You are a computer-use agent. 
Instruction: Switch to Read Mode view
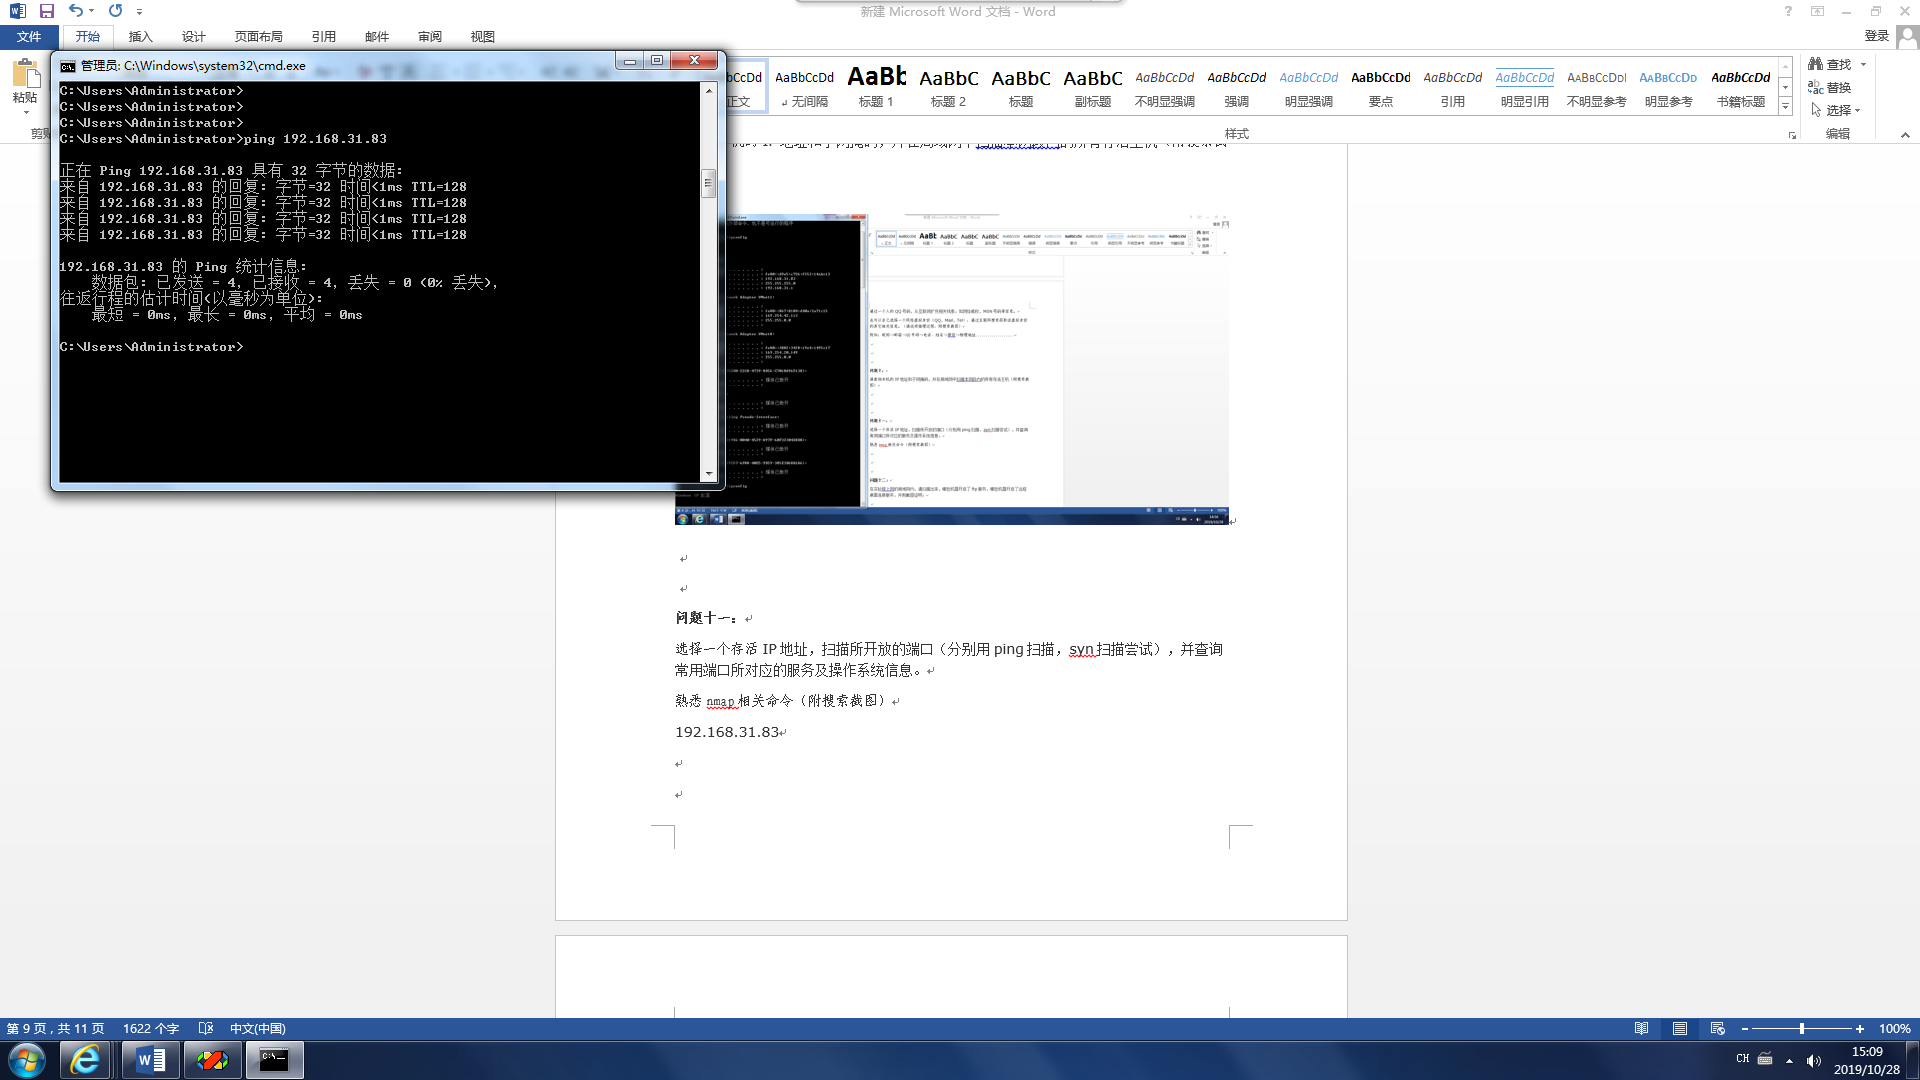coord(1642,1028)
